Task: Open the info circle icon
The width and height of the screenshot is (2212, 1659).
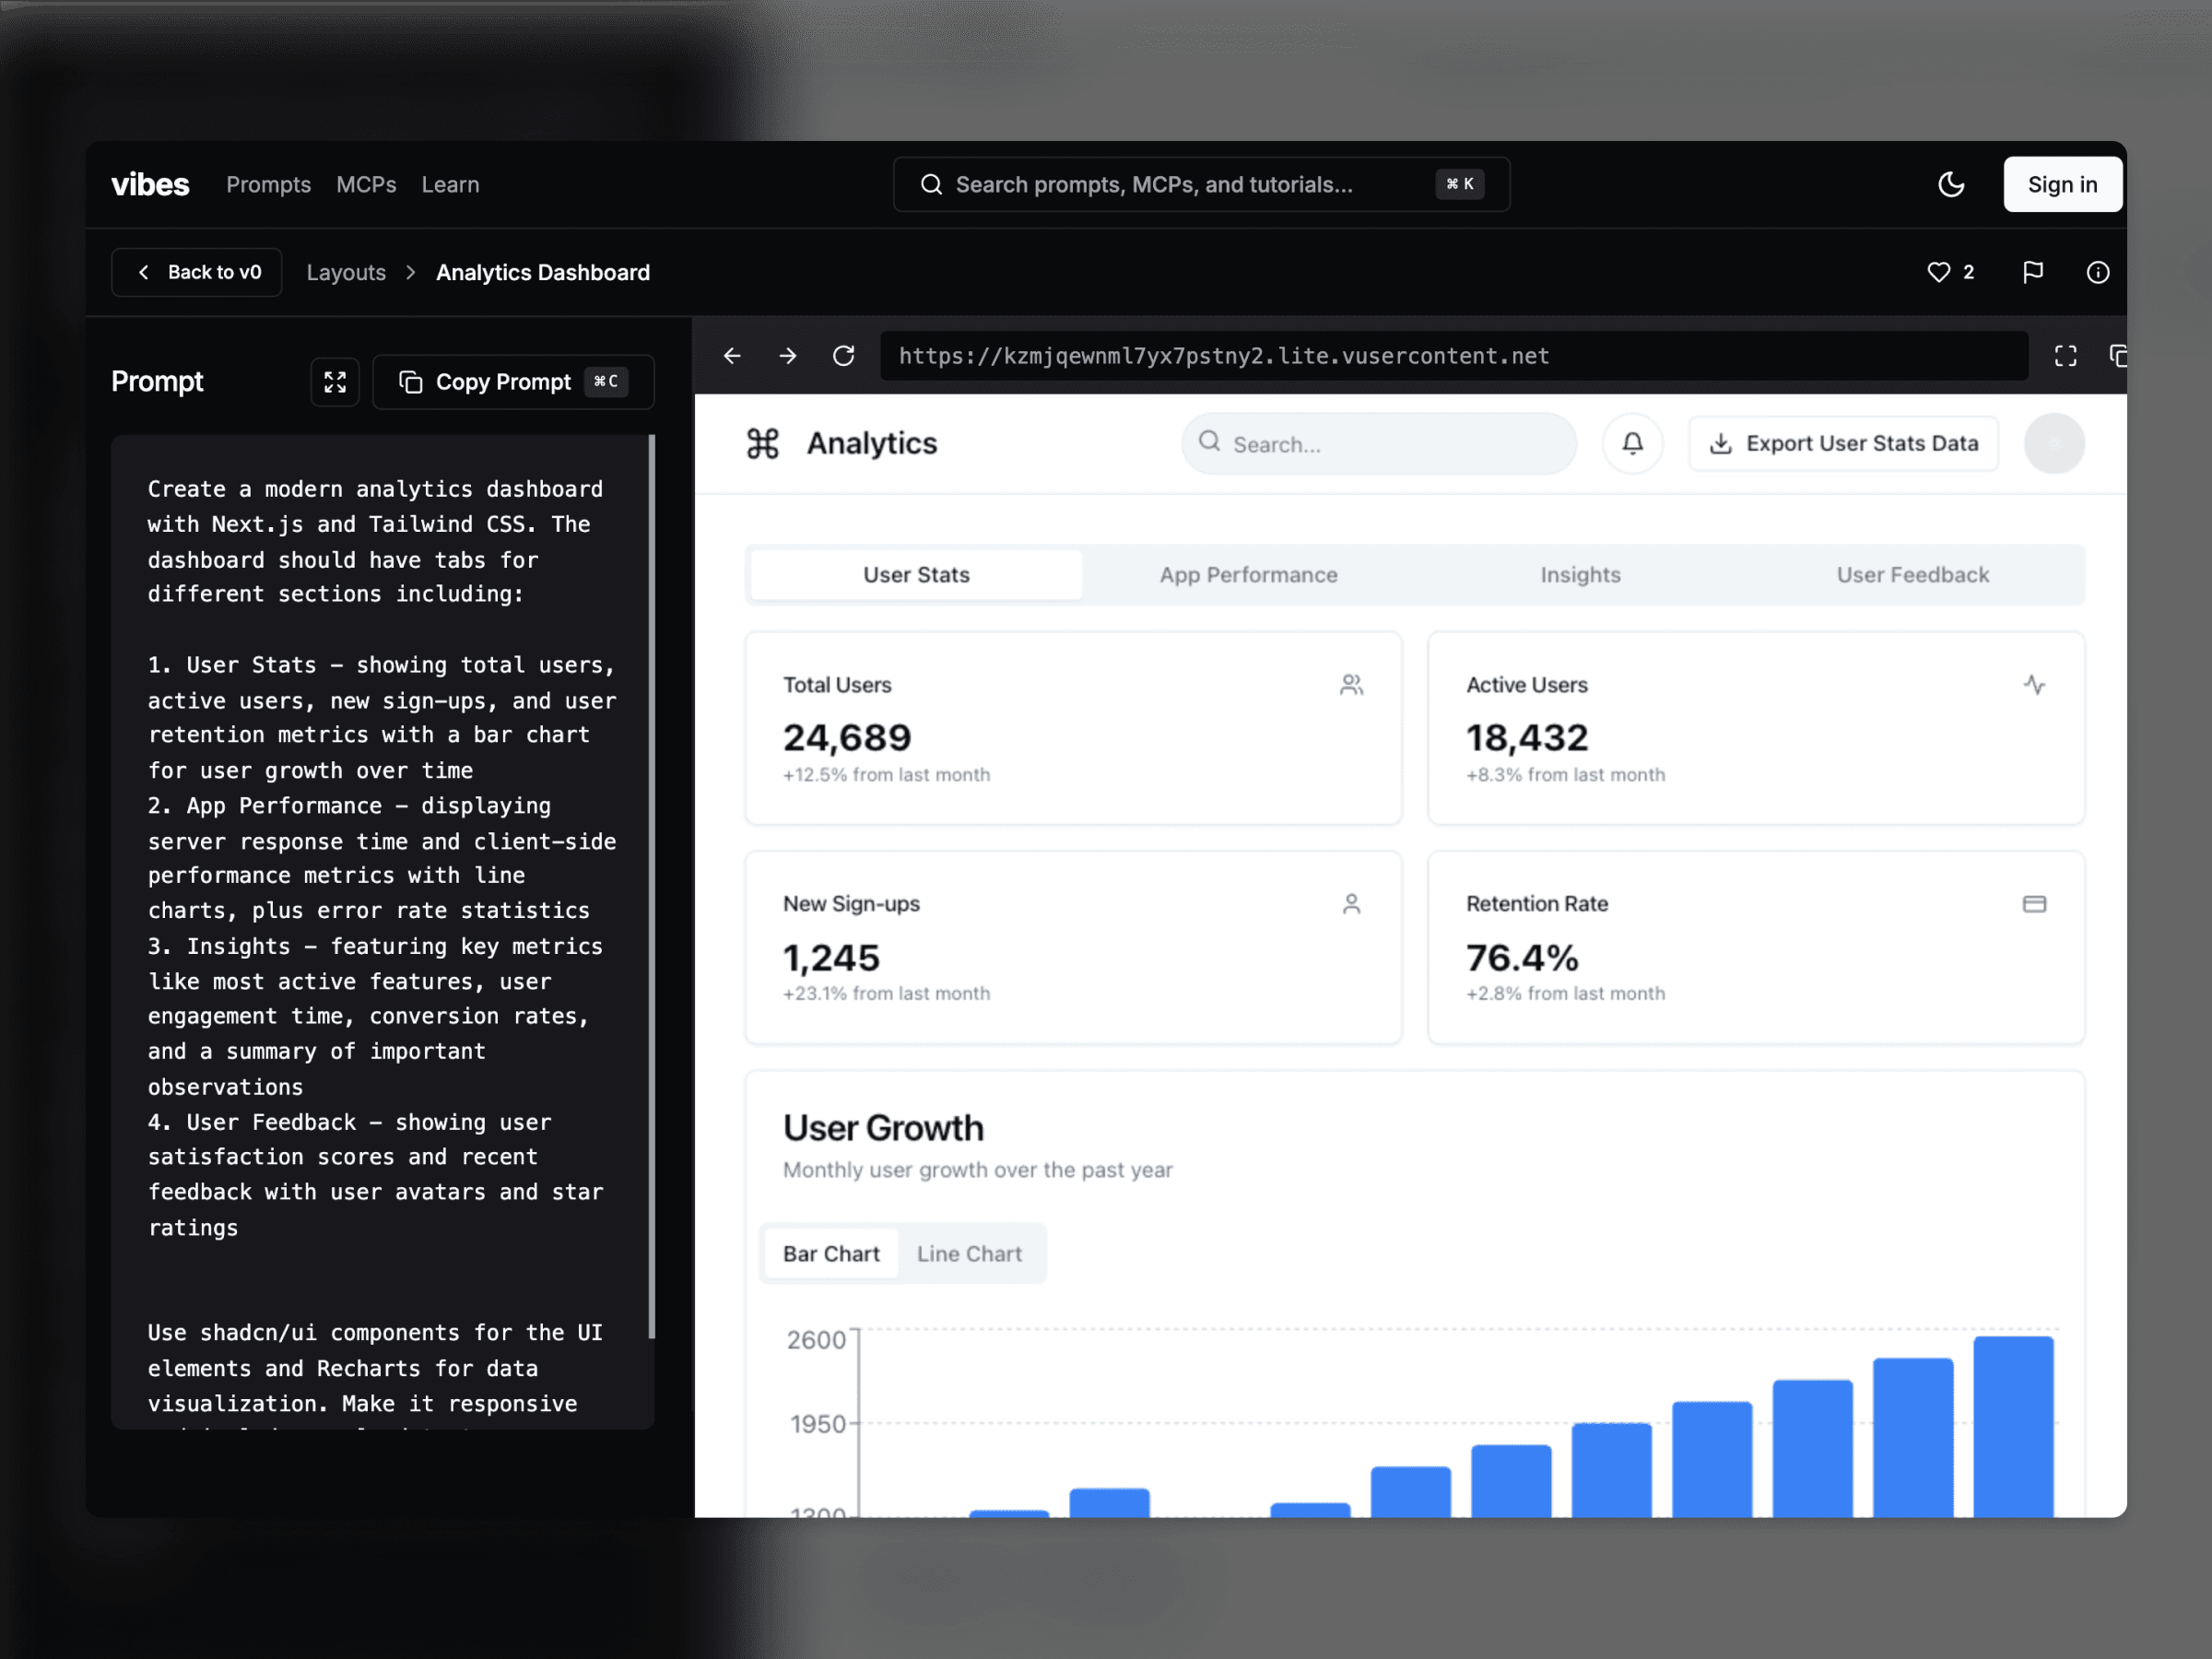Action: [x=2097, y=272]
